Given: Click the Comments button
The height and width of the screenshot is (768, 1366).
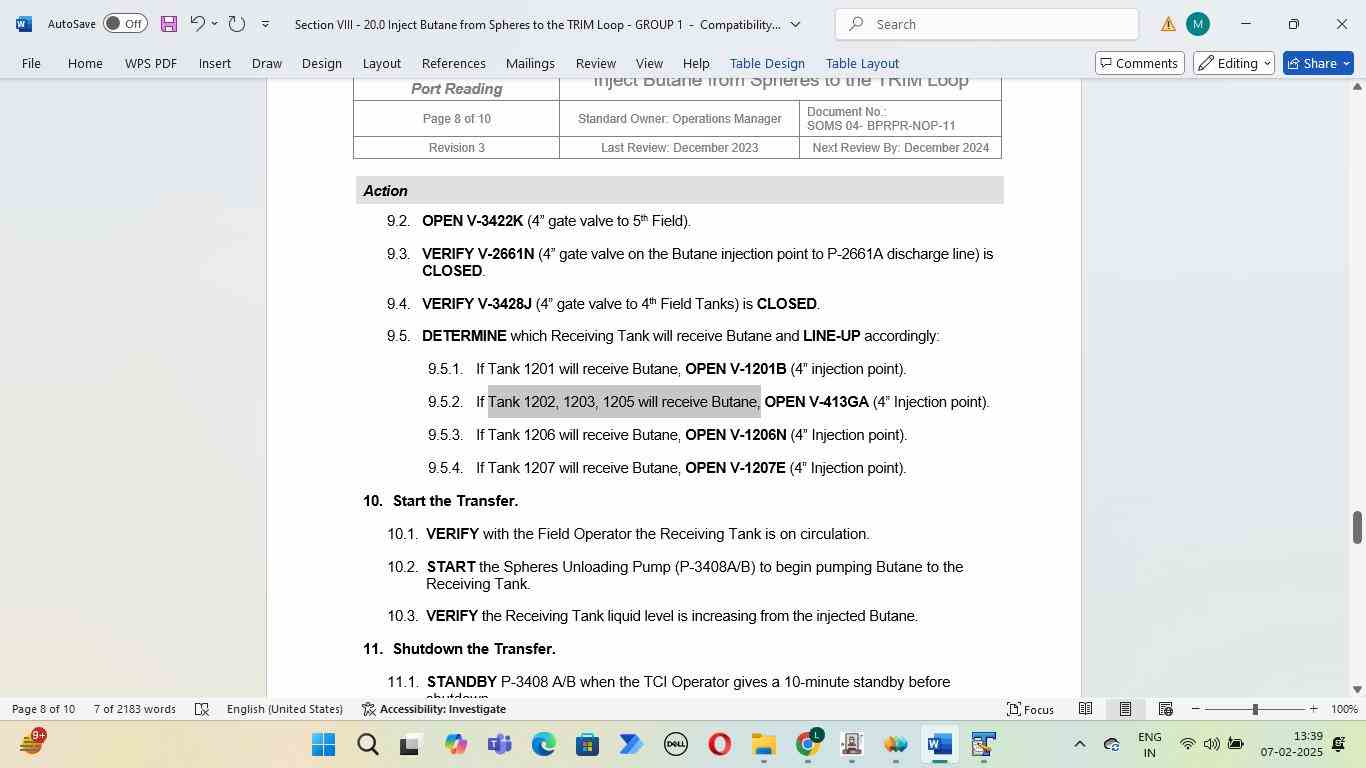Looking at the screenshot, I should tap(1139, 63).
